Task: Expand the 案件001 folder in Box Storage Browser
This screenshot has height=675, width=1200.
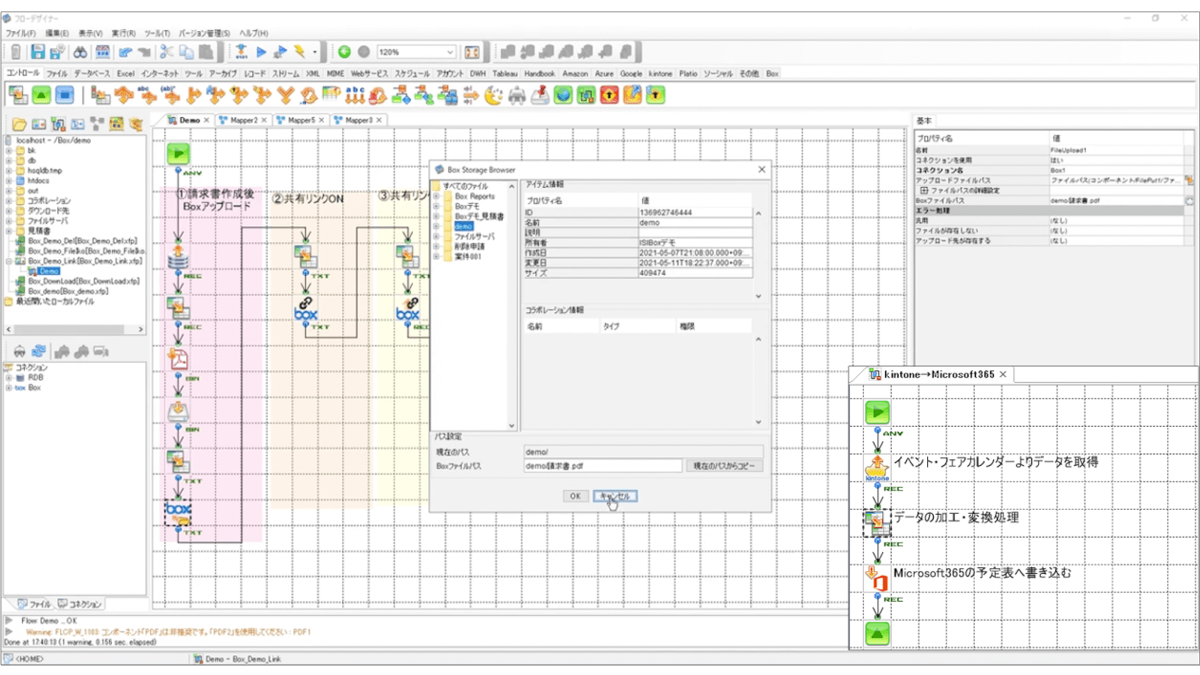Action: click(436, 256)
